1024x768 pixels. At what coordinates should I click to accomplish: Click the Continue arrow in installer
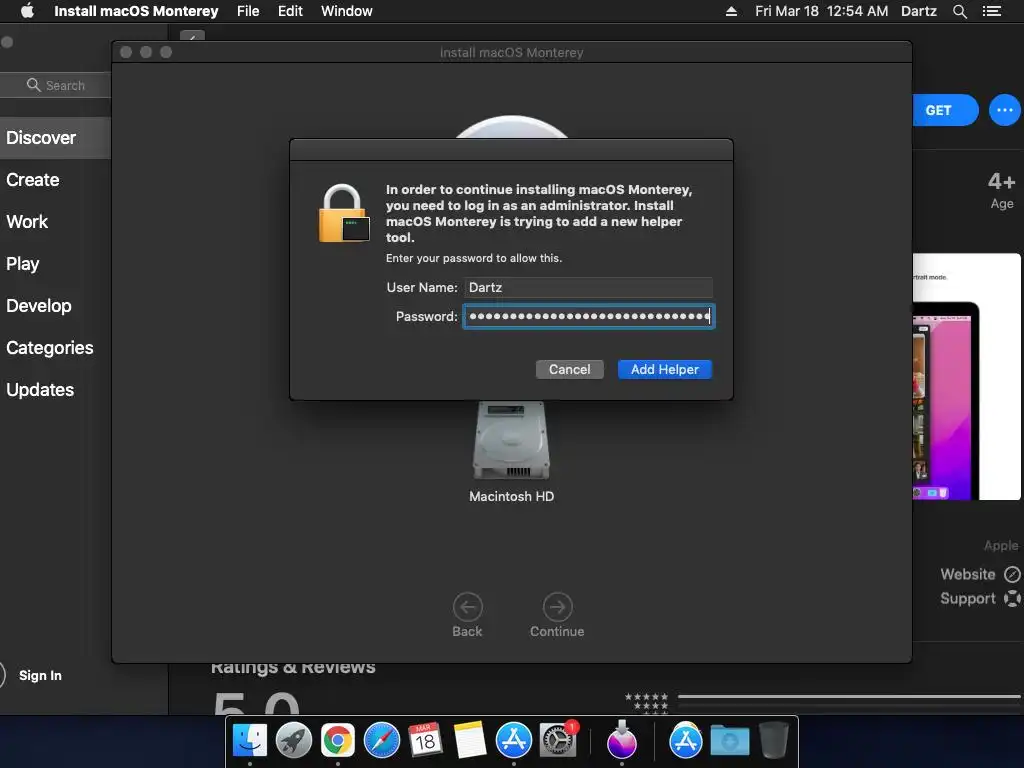(557, 607)
